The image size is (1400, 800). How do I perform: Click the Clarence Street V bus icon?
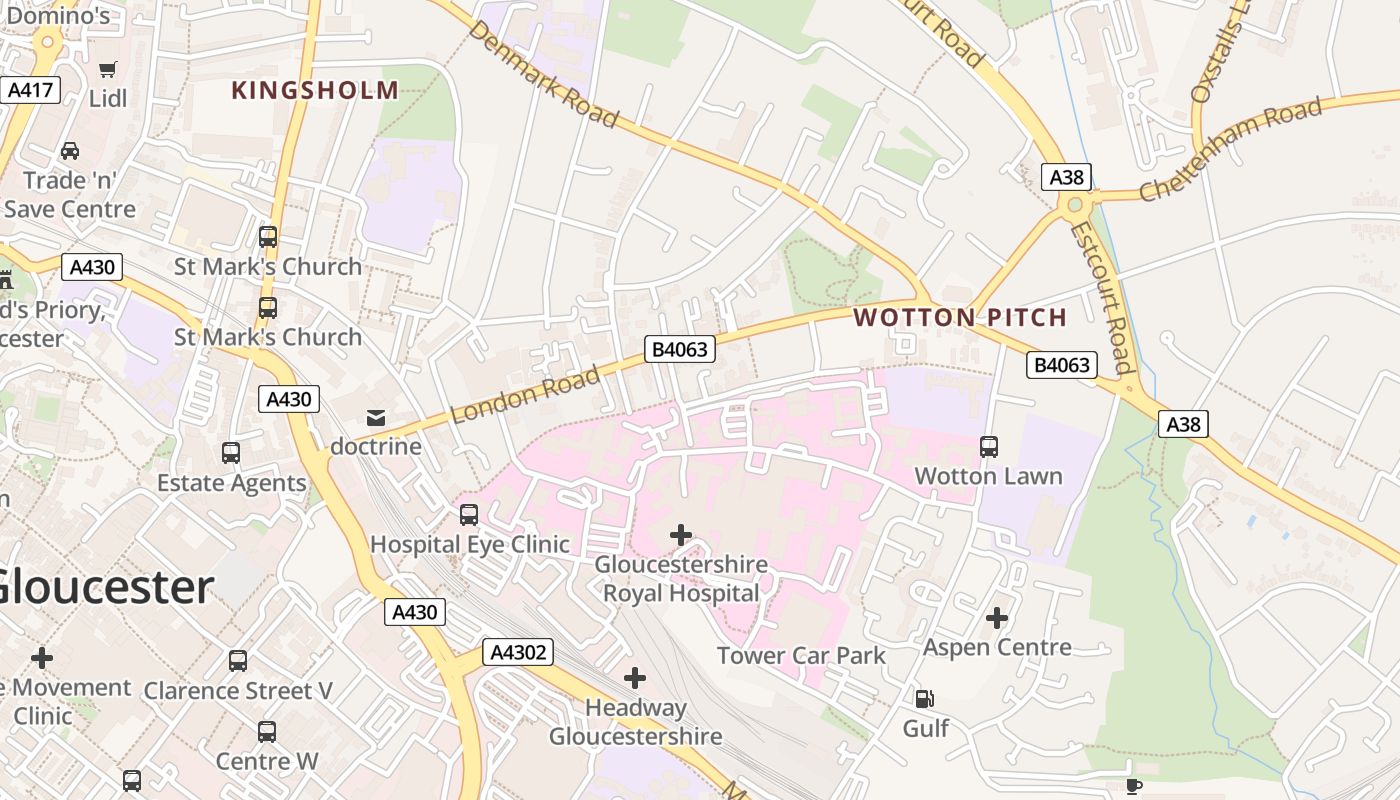point(238,661)
